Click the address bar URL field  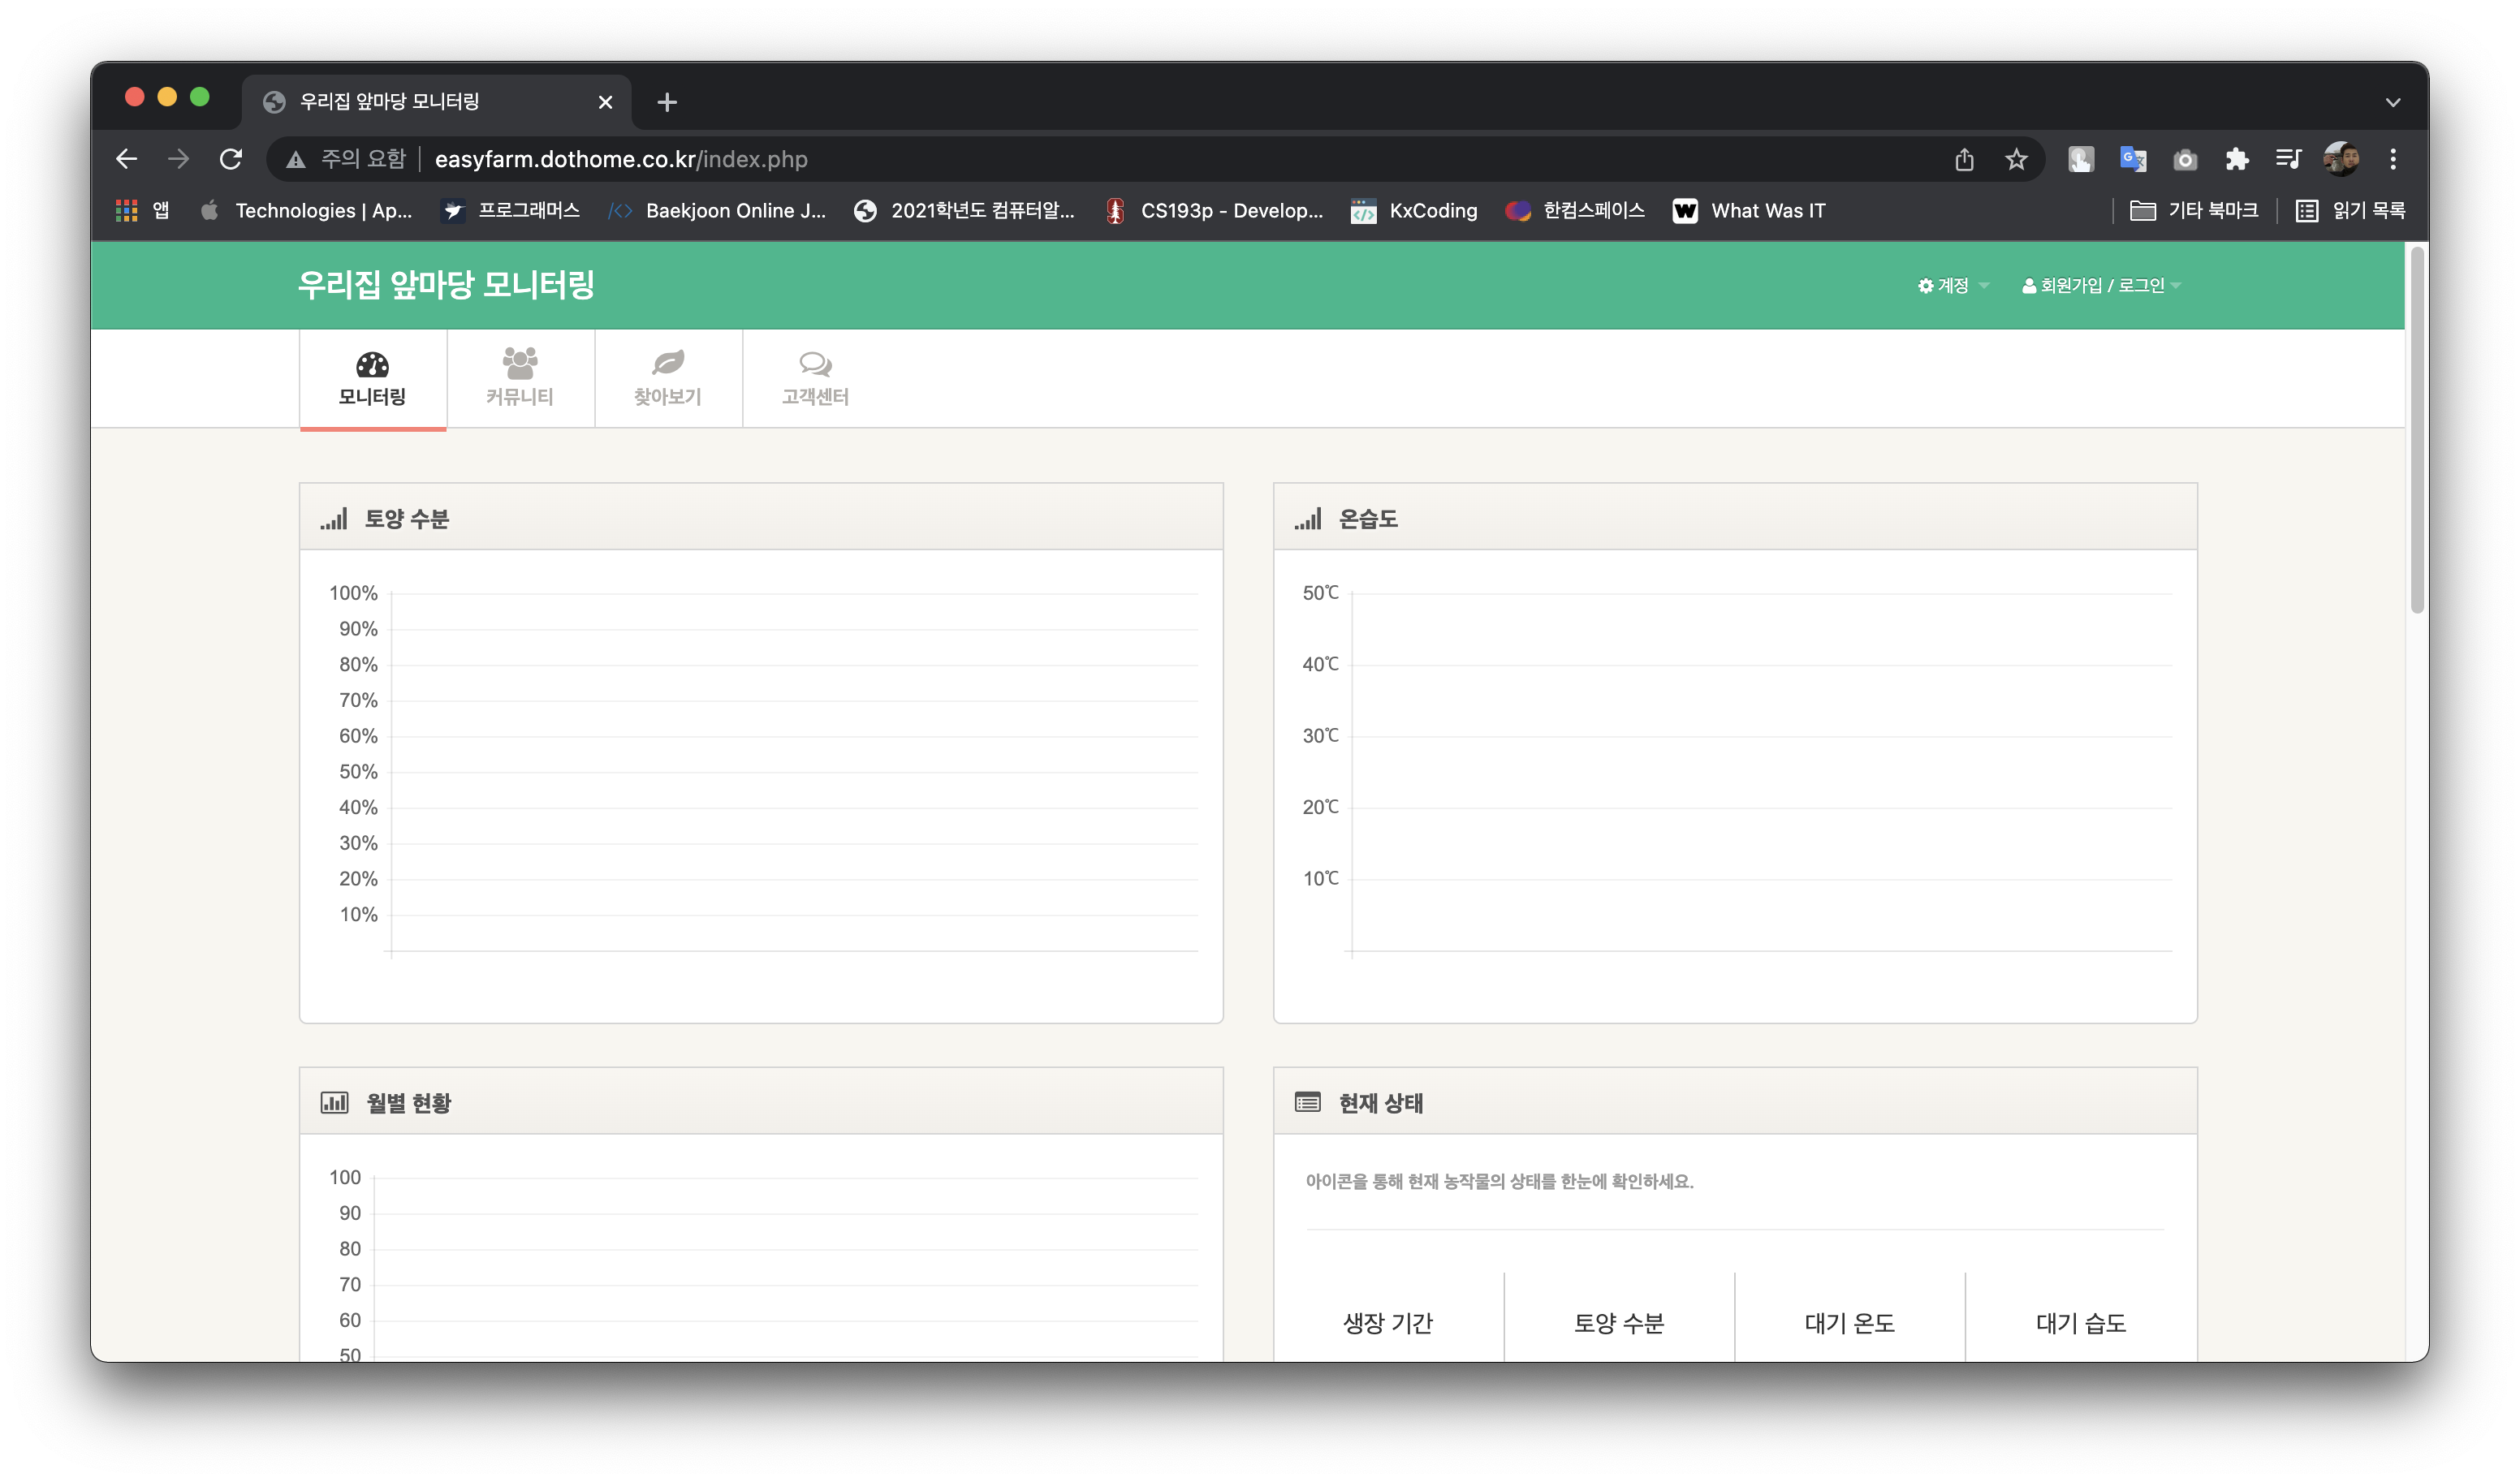click(x=620, y=159)
